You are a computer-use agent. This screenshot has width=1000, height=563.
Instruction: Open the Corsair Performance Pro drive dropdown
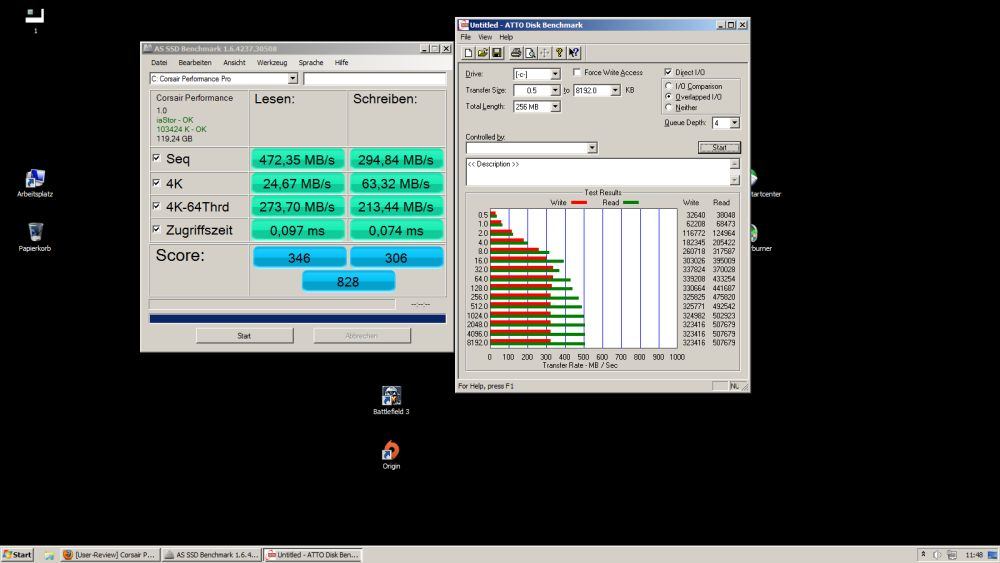(292, 78)
